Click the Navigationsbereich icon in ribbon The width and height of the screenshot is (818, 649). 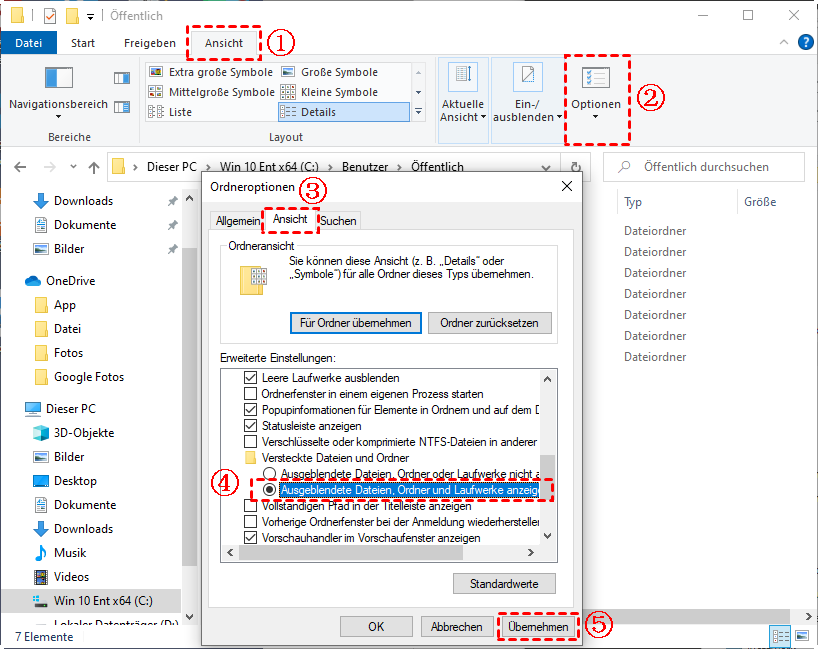click(x=58, y=79)
